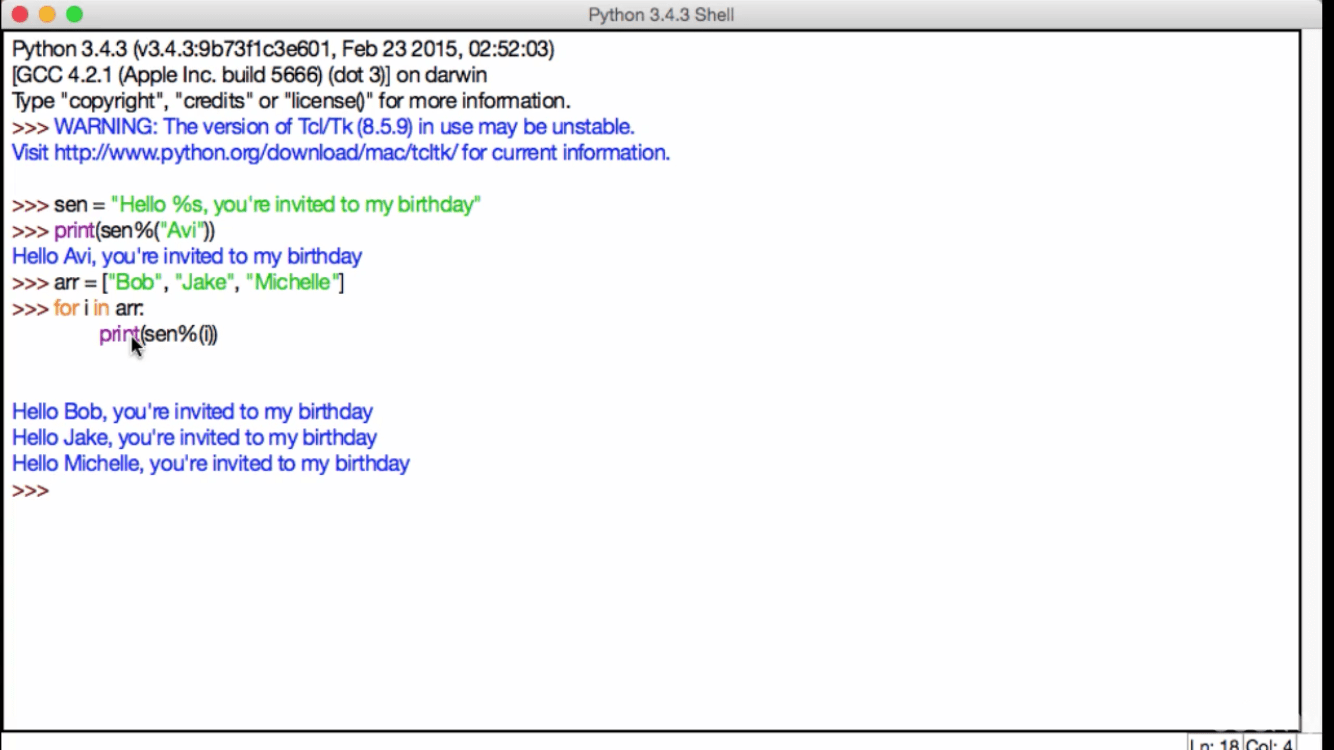This screenshot has width=1334, height=750.
Task: Click the output line greeting Michelle
Action: click(210, 463)
